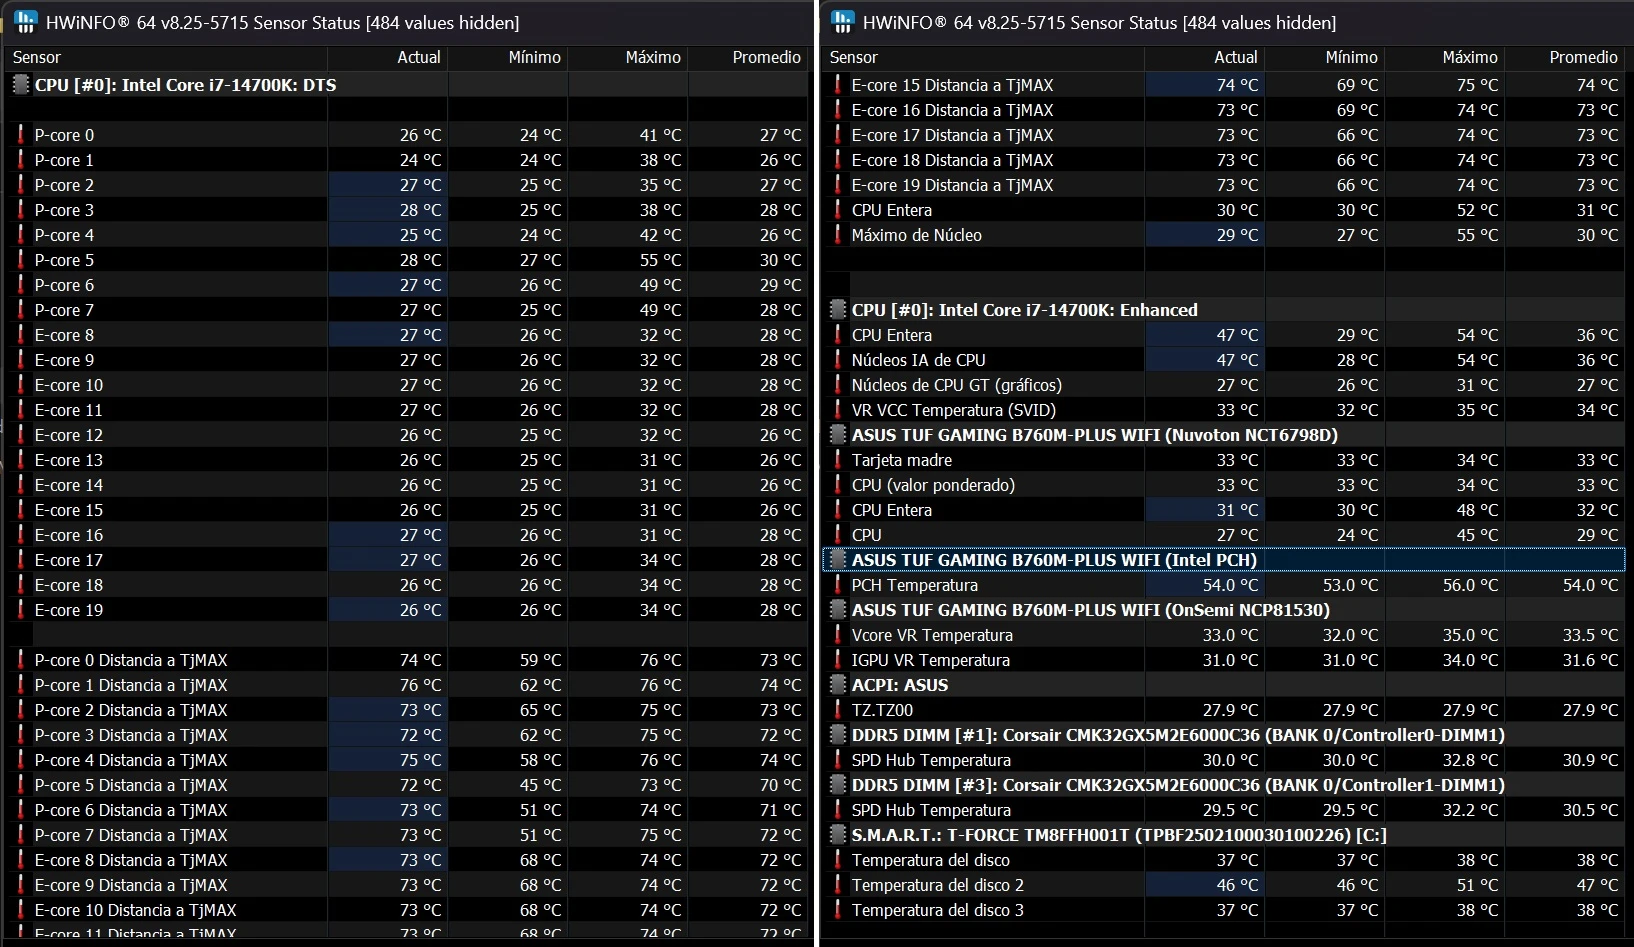
Task: Click chip icon beside Nuvoton NCT6798D header
Action: pyautogui.click(x=838, y=435)
